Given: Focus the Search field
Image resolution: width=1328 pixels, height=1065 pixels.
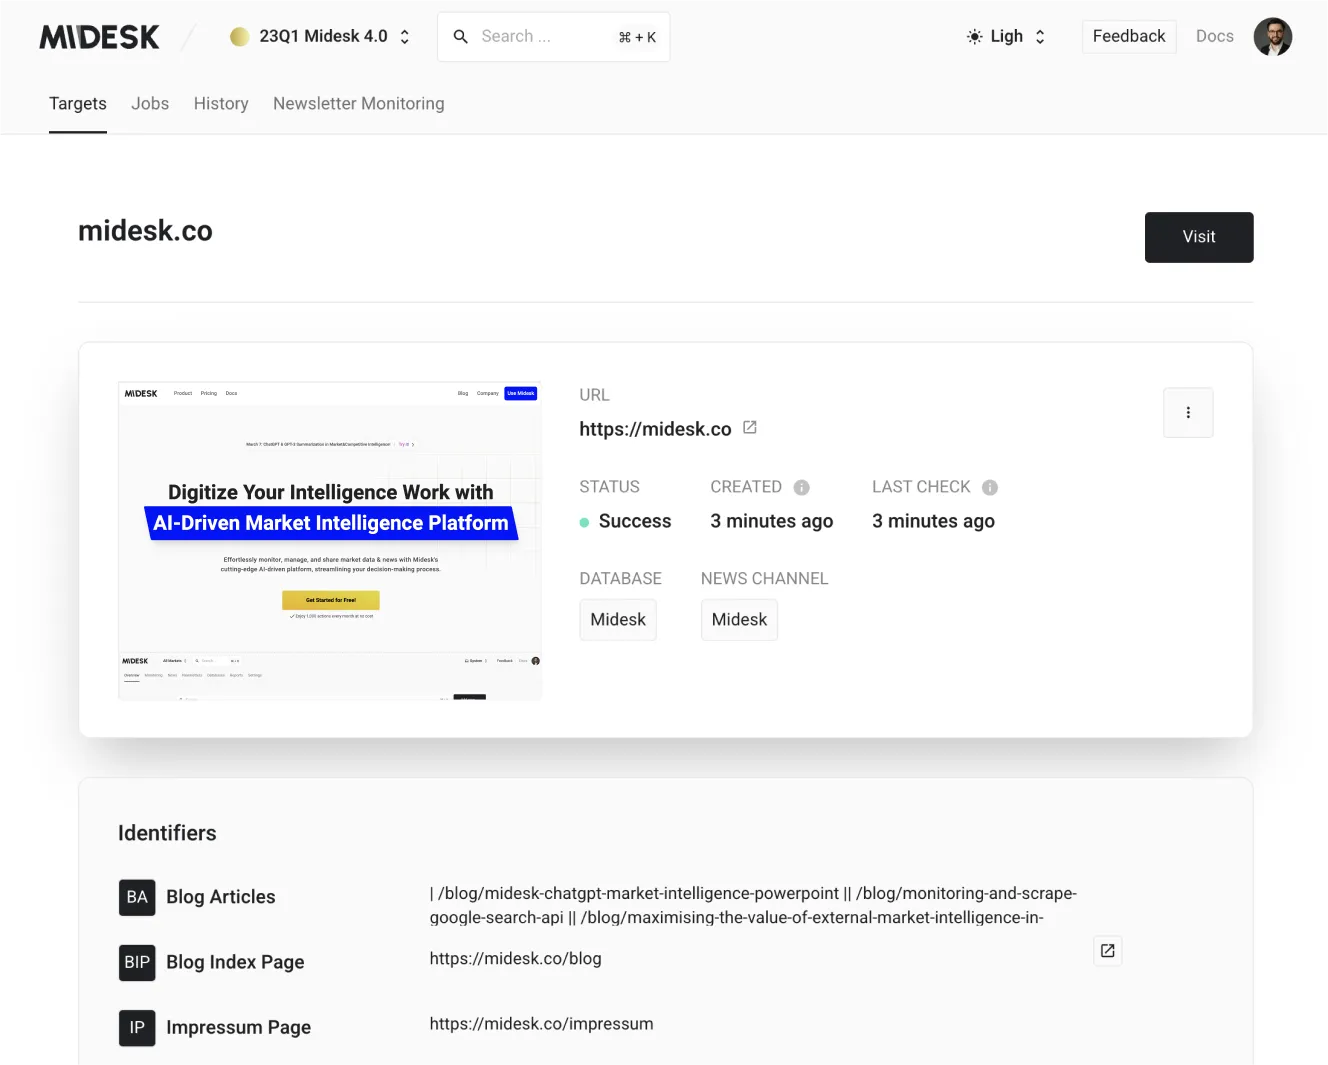Looking at the screenshot, I should (x=553, y=37).
